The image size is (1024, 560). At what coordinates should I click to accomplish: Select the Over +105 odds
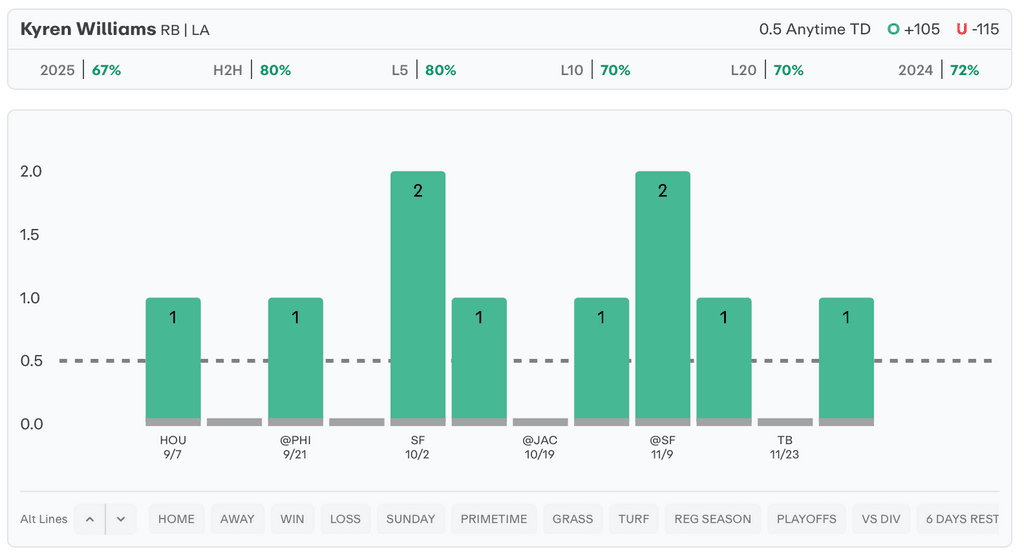coord(913,29)
